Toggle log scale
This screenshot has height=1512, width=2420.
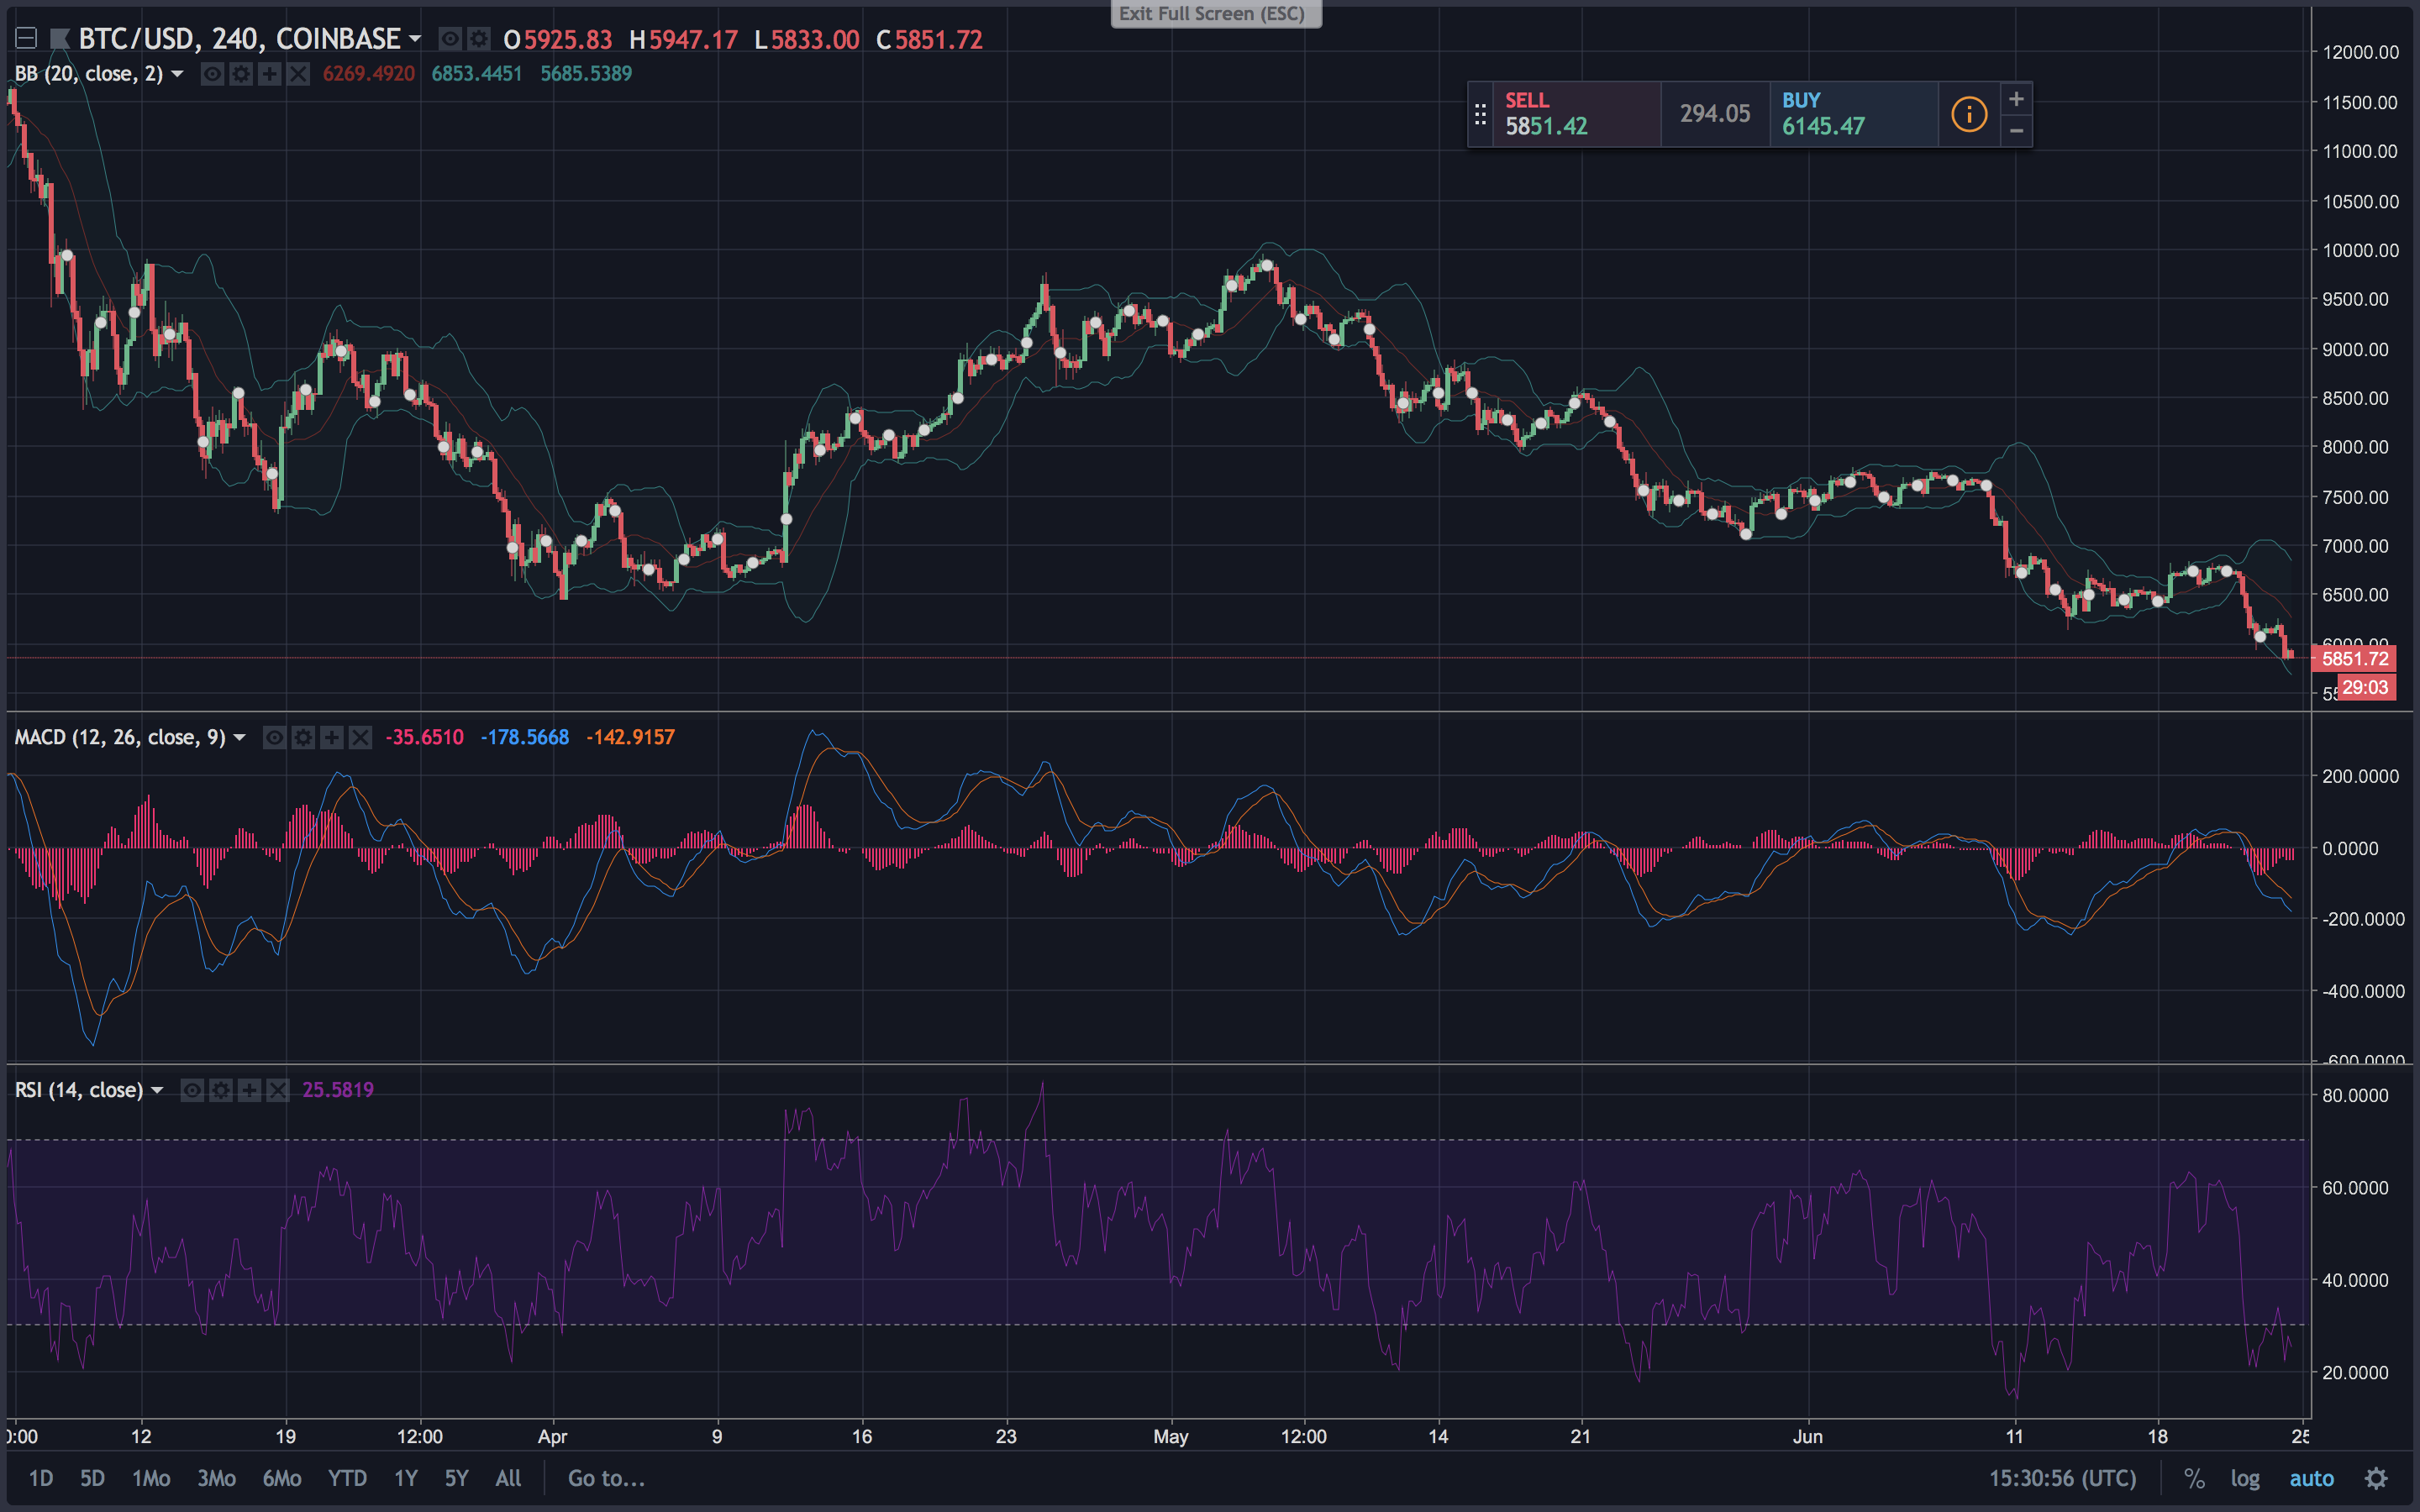2245,1478
